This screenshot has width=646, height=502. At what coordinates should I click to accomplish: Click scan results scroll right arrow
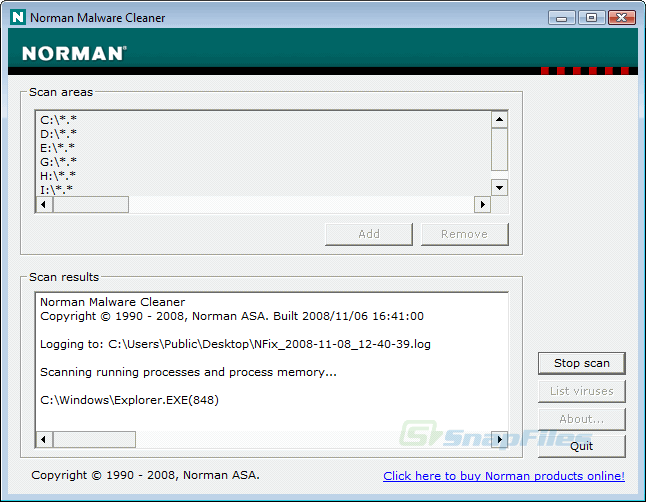[x=499, y=439]
